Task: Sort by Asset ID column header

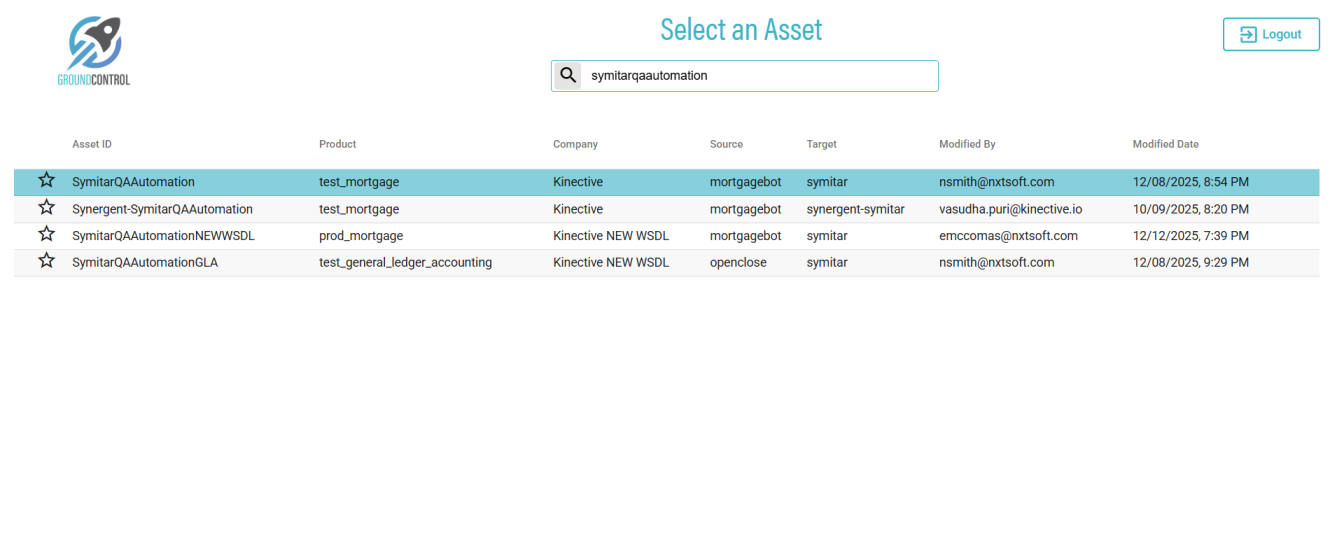Action: pos(92,144)
